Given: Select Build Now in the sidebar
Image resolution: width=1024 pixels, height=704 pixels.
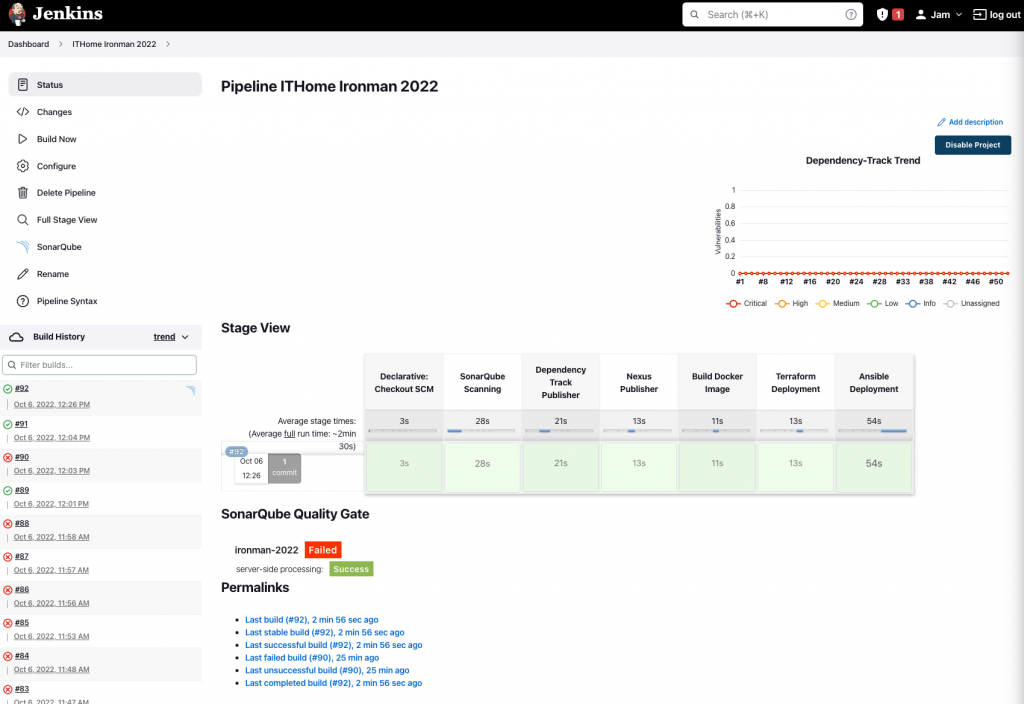Looking at the screenshot, I should [104, 139].
